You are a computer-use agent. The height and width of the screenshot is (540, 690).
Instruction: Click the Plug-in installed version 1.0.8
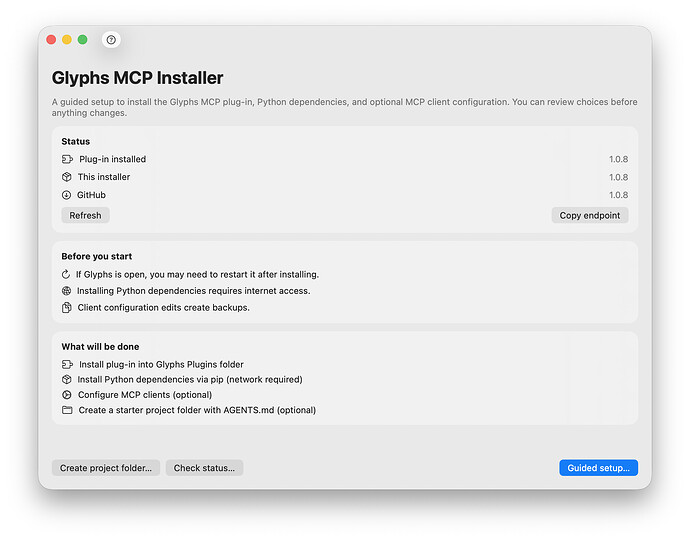[x=618, y=159]
